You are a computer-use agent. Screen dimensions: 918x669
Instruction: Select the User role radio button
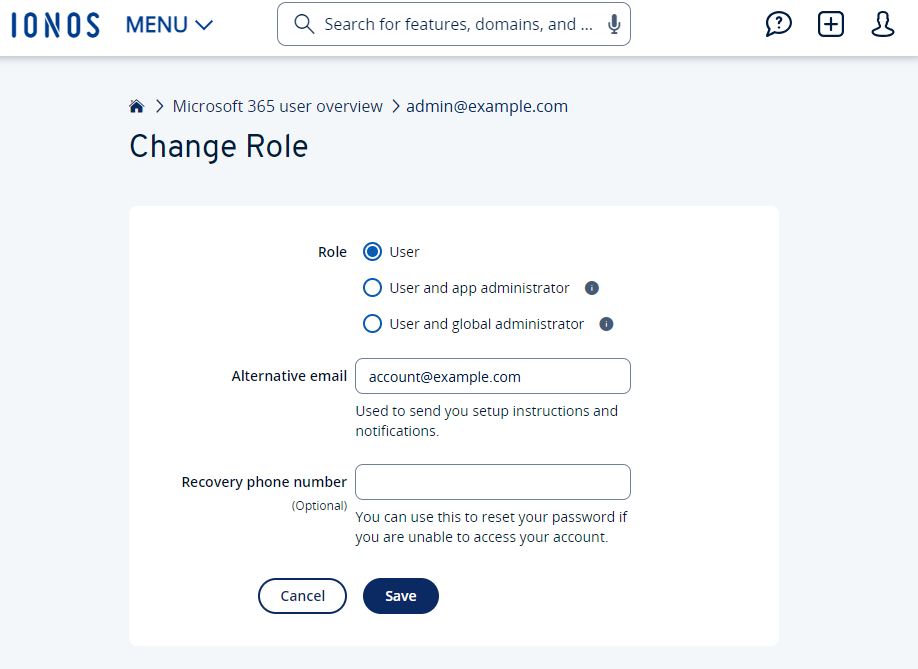[x=372, y=252]
